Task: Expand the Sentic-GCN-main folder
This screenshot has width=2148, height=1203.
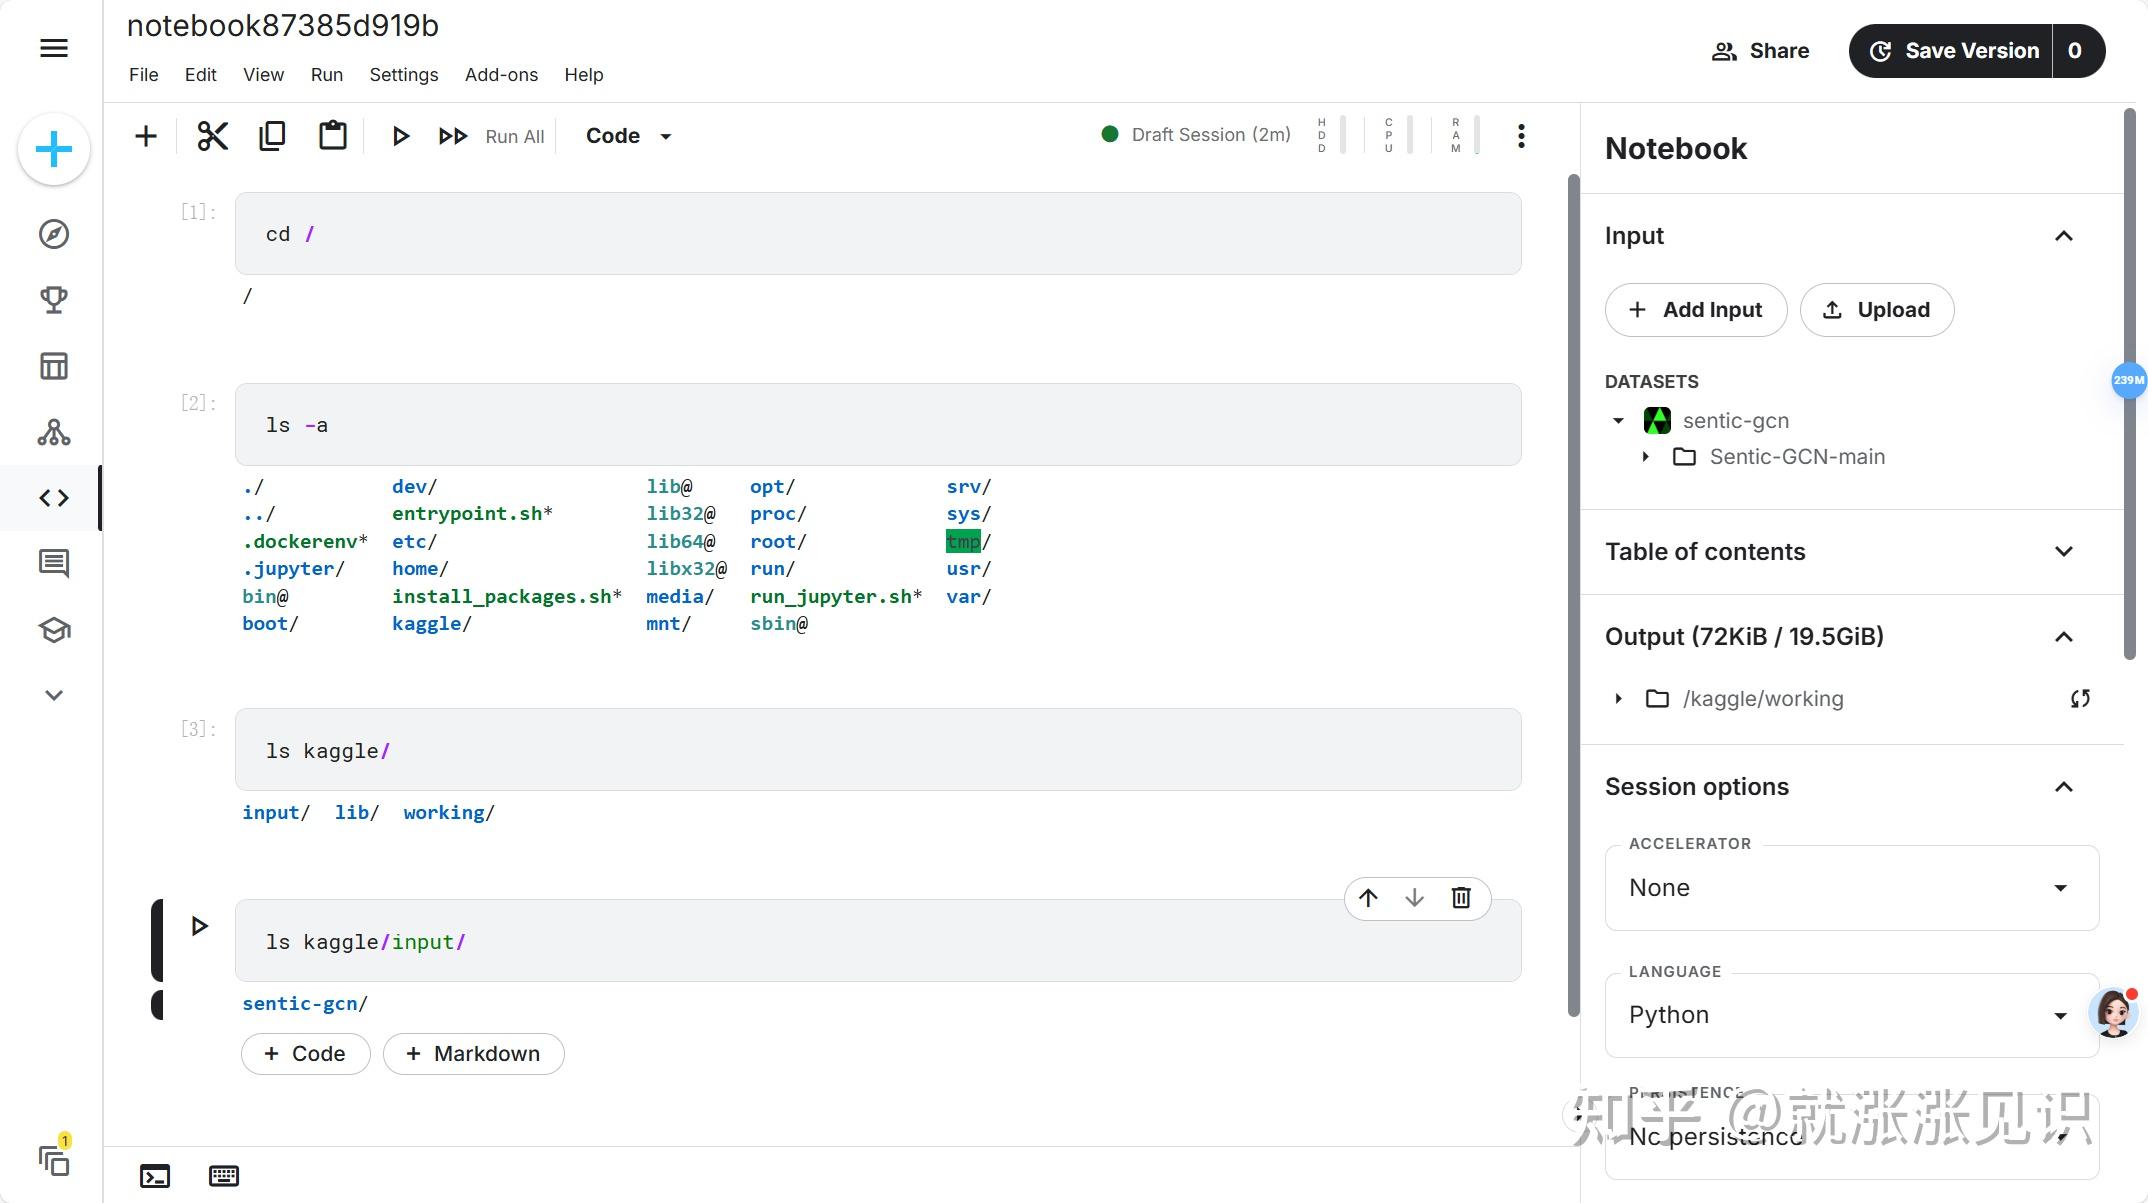Action: click(1646, 457)
